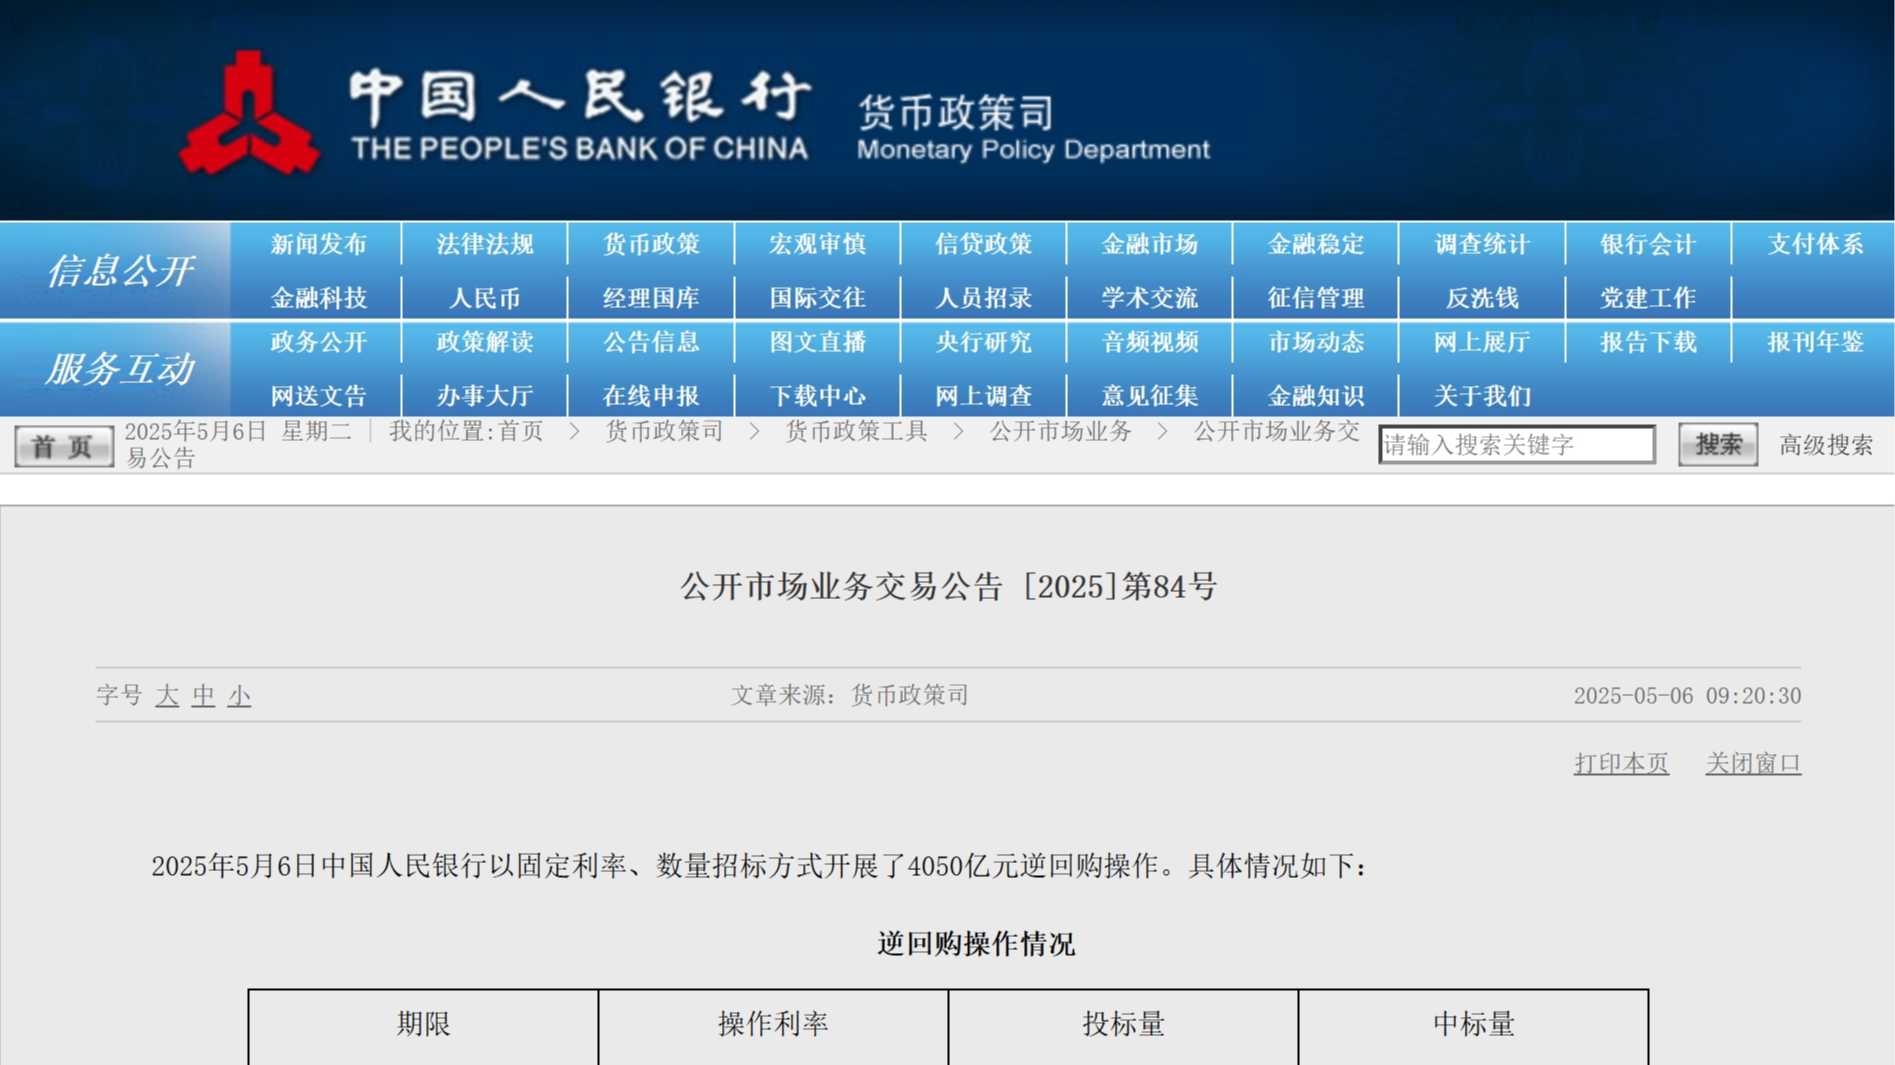Open the 高级搜索 advanced search link
This screenshot has width=1895, height=1065.
coord(1825,445)
